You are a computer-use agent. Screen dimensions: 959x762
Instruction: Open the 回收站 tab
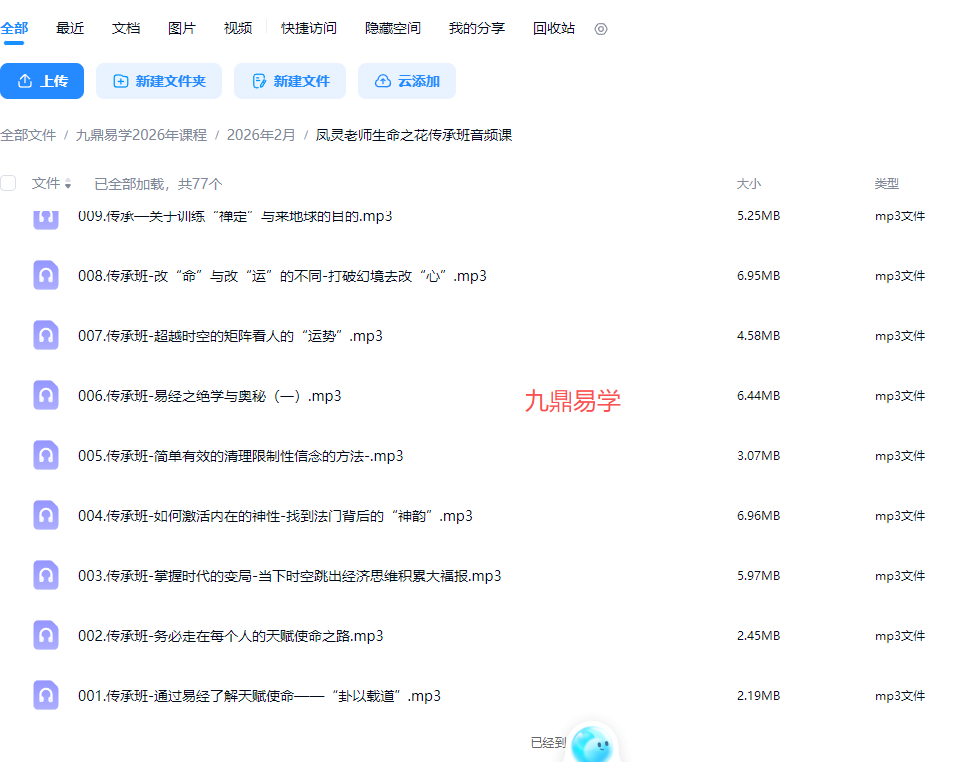pyautogui.click(x=554, y=28)
